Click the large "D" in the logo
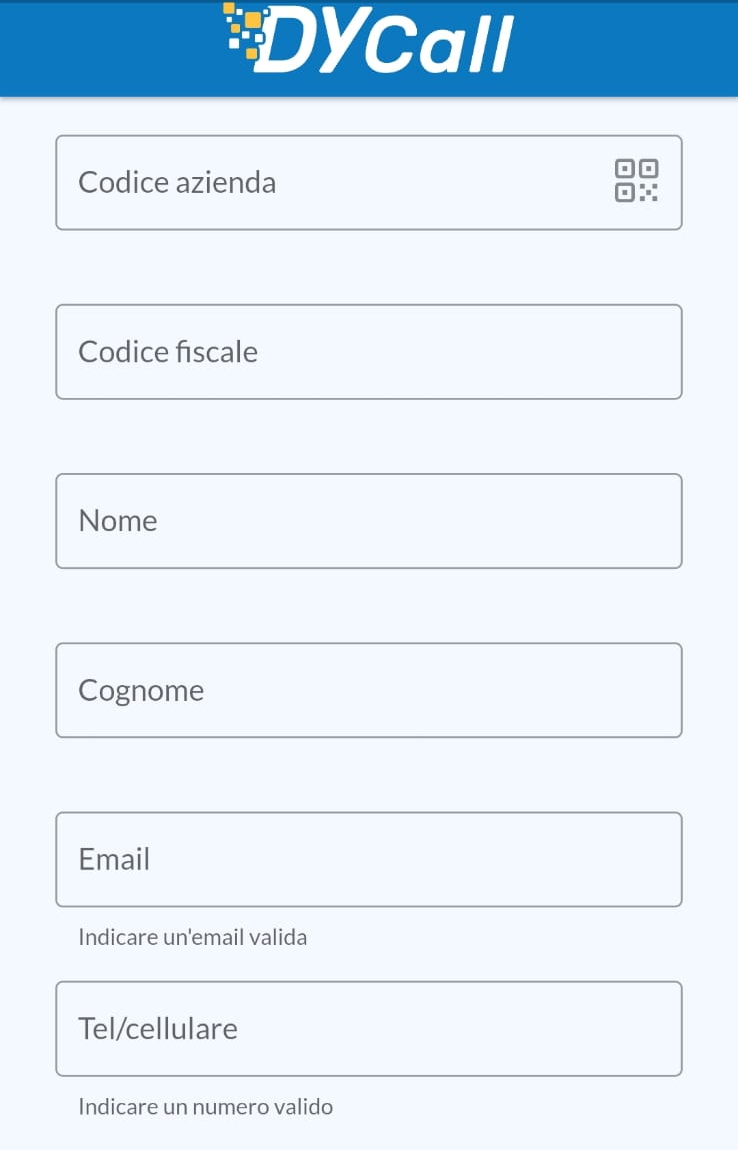This screenshot has height=1150, width=738. [290, 45]
